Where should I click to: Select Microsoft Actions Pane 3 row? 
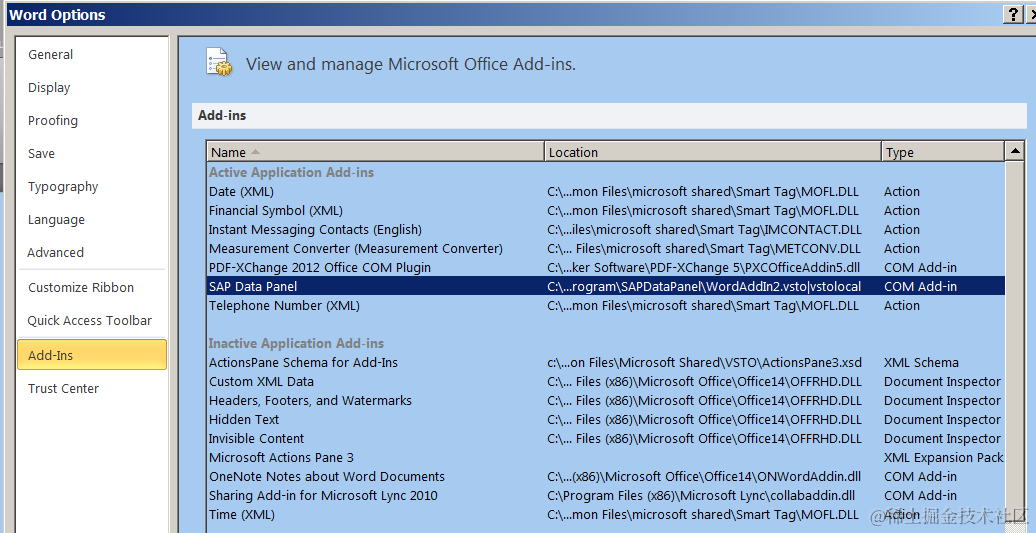point(606,458)
